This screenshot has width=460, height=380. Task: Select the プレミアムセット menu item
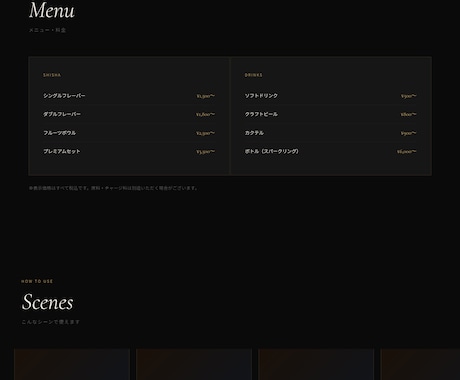point(62,151)
